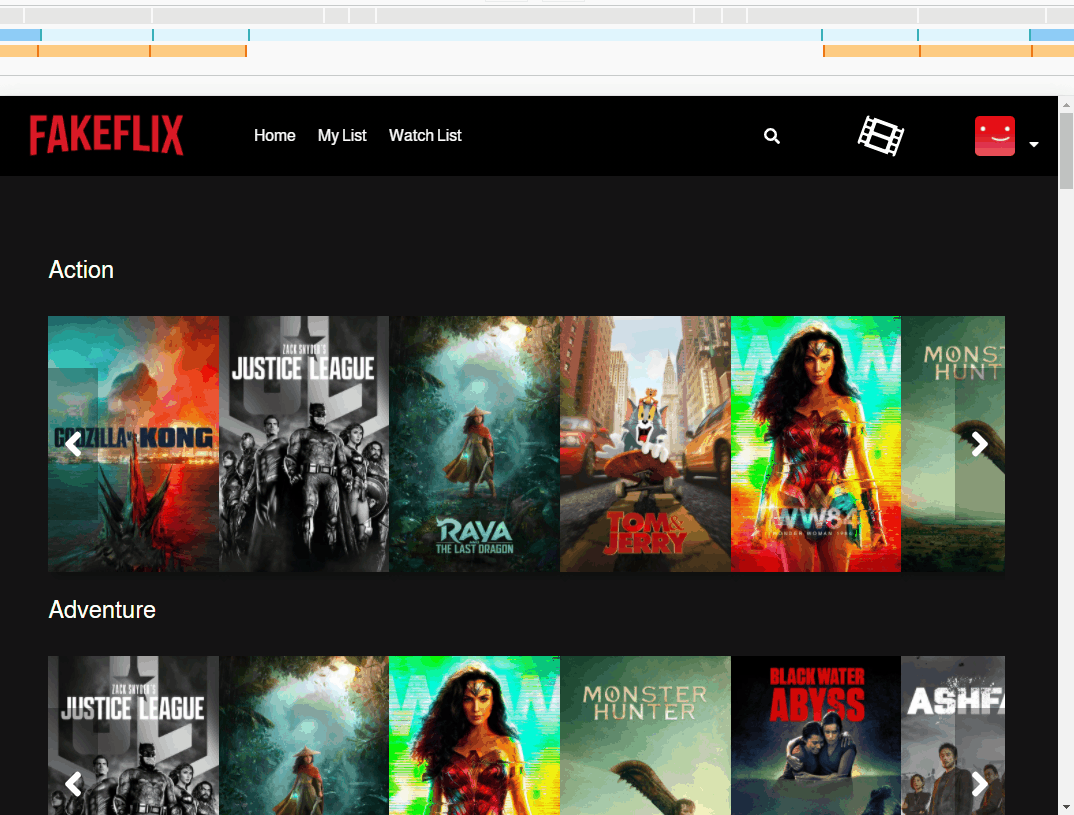This screenshot has height=815, width=1074.
Task: Open Watch List page
Action: click(425, 136)
